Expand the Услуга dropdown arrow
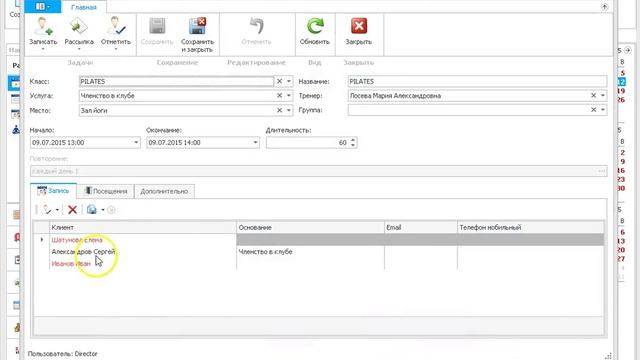Viewport: 640px width, 360px height. pyautogui.click(x=289, y=96)
